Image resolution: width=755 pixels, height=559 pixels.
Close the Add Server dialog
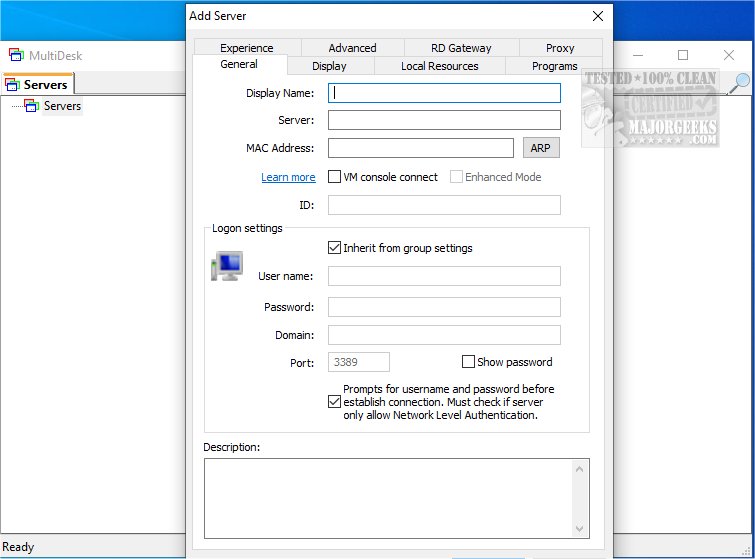598,16
